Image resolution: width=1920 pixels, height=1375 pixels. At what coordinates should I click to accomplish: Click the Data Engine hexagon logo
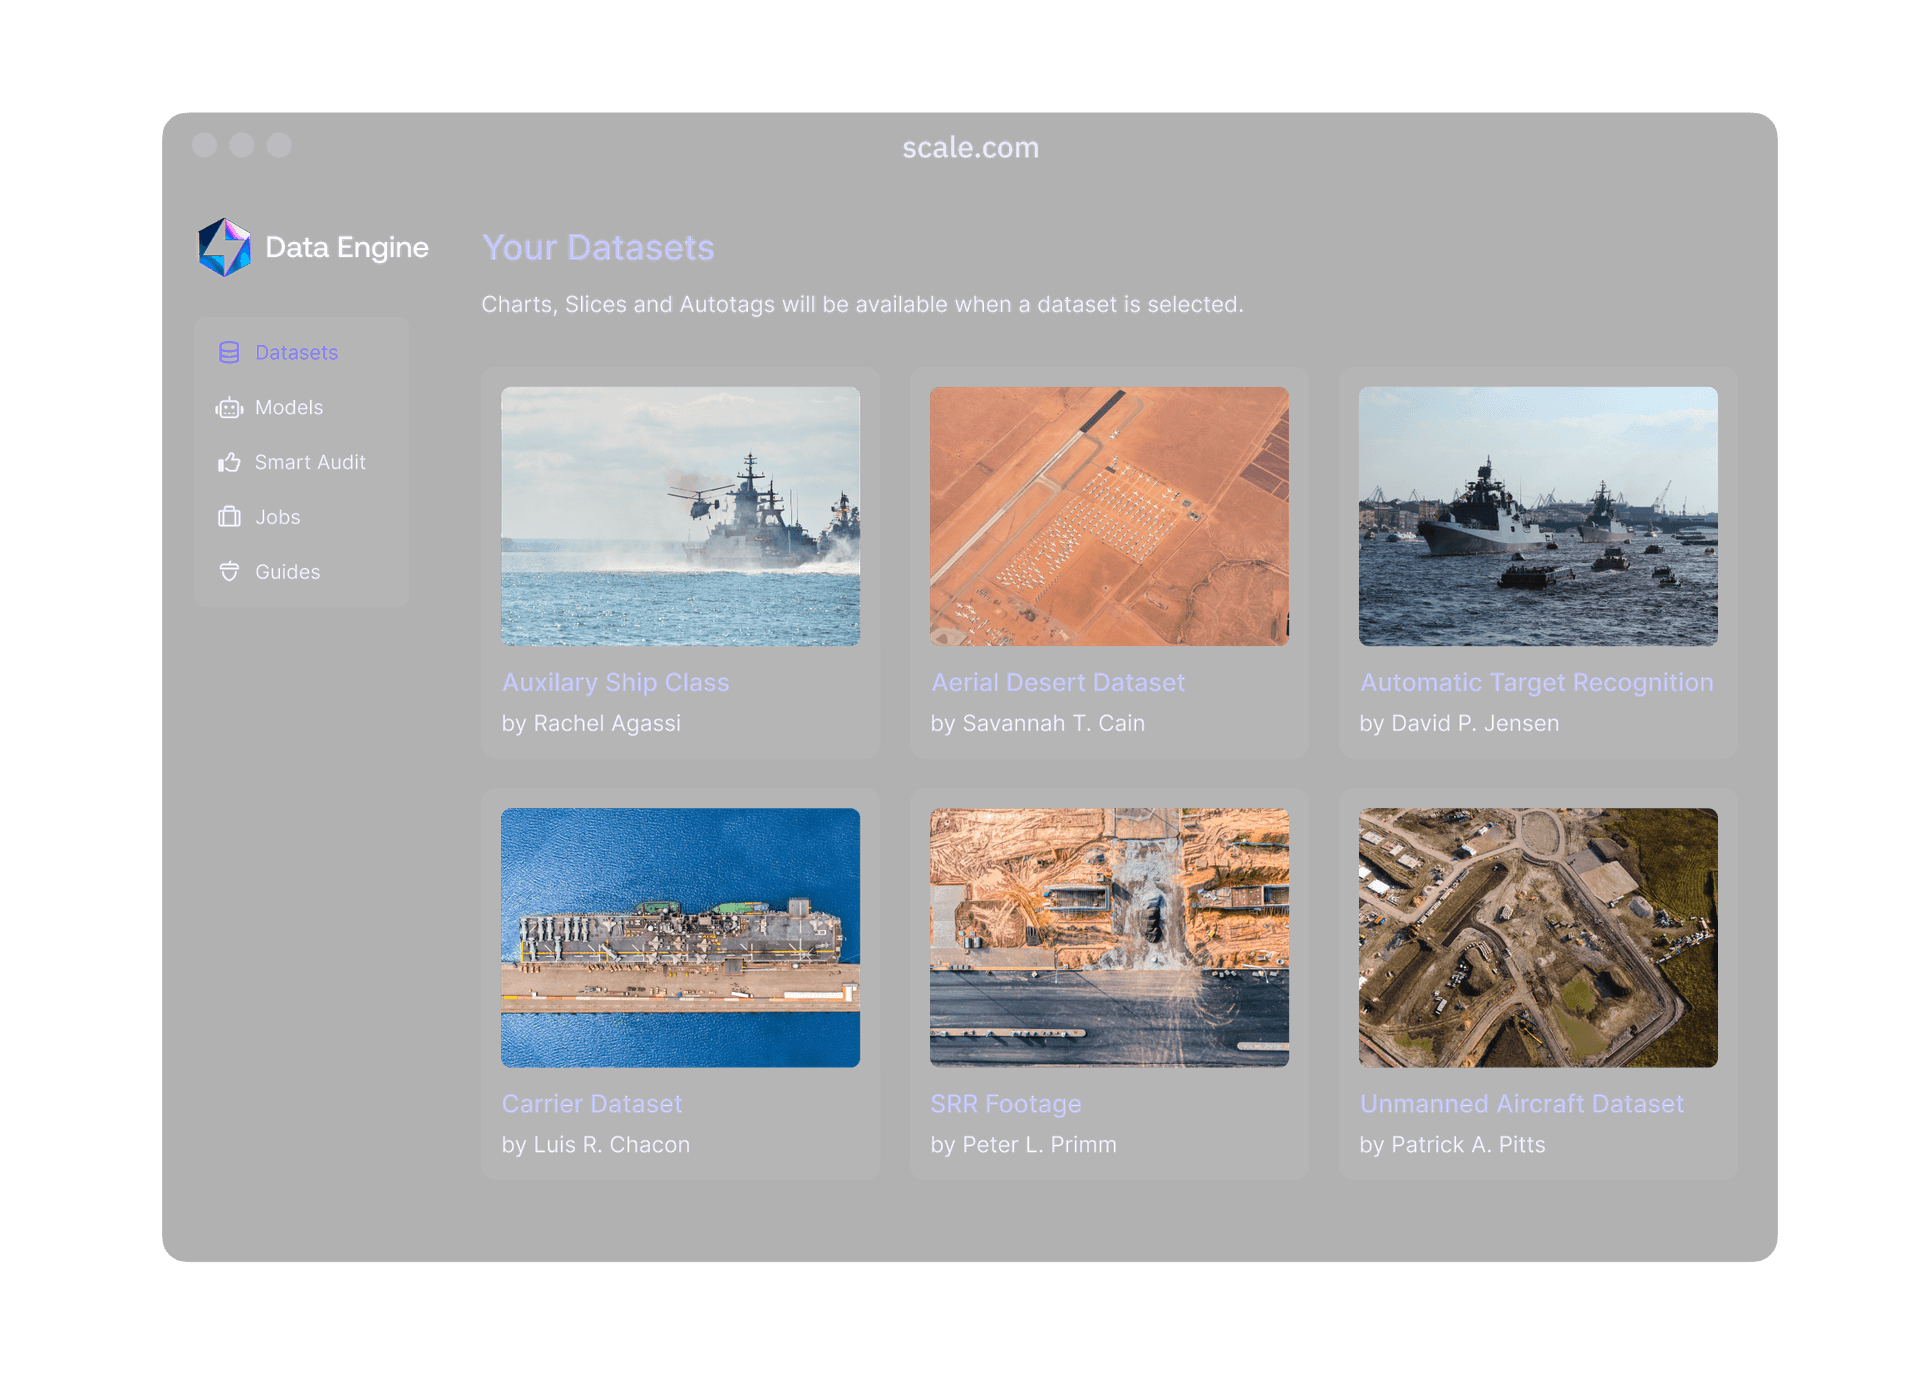coord(224,248)
